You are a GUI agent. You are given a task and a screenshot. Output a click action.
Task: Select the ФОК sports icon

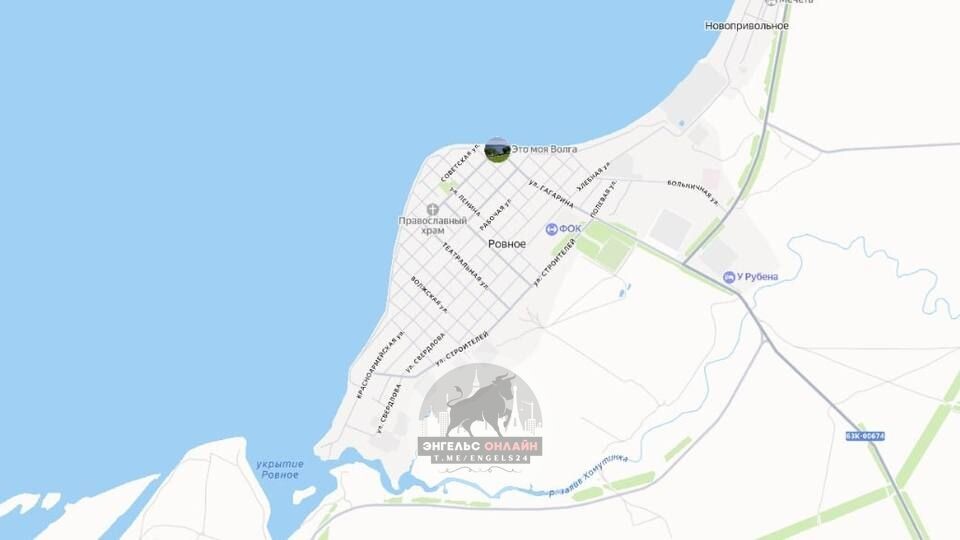point(552,229)
